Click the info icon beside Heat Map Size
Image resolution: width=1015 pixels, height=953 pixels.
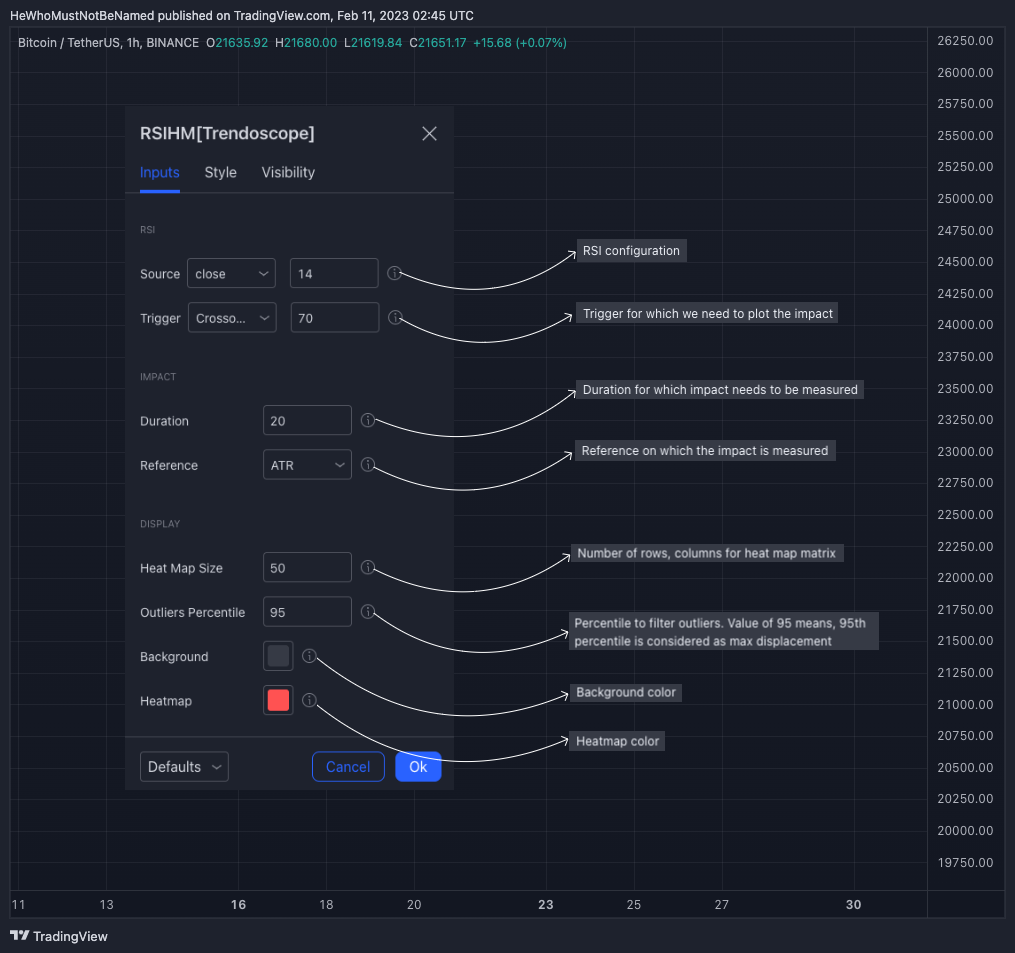pos(368,567)
